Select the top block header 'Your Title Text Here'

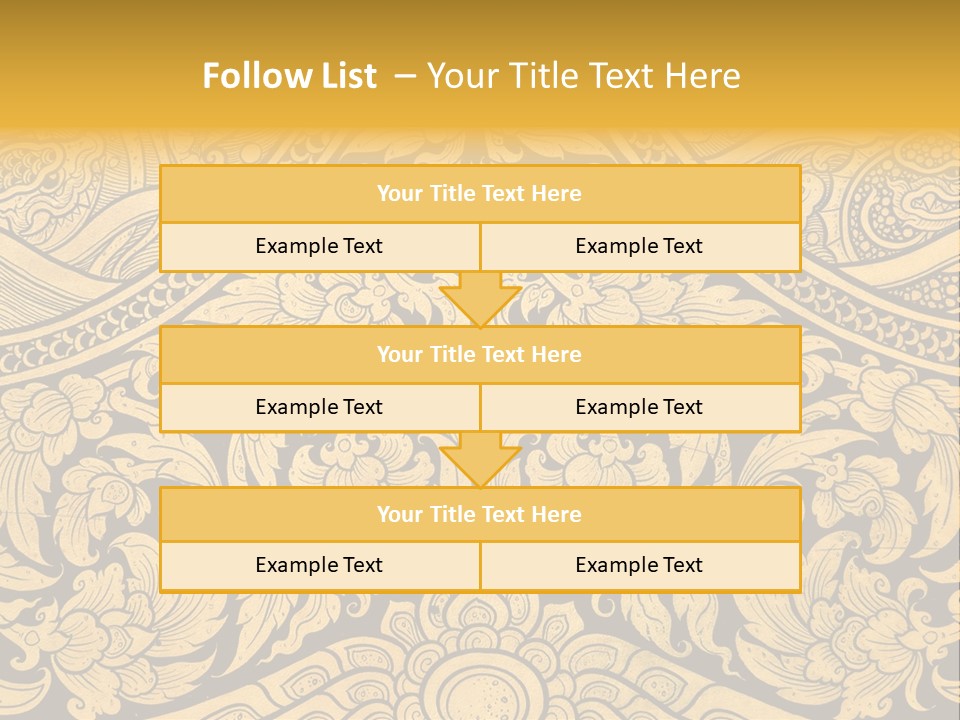[x=481, y=193]
